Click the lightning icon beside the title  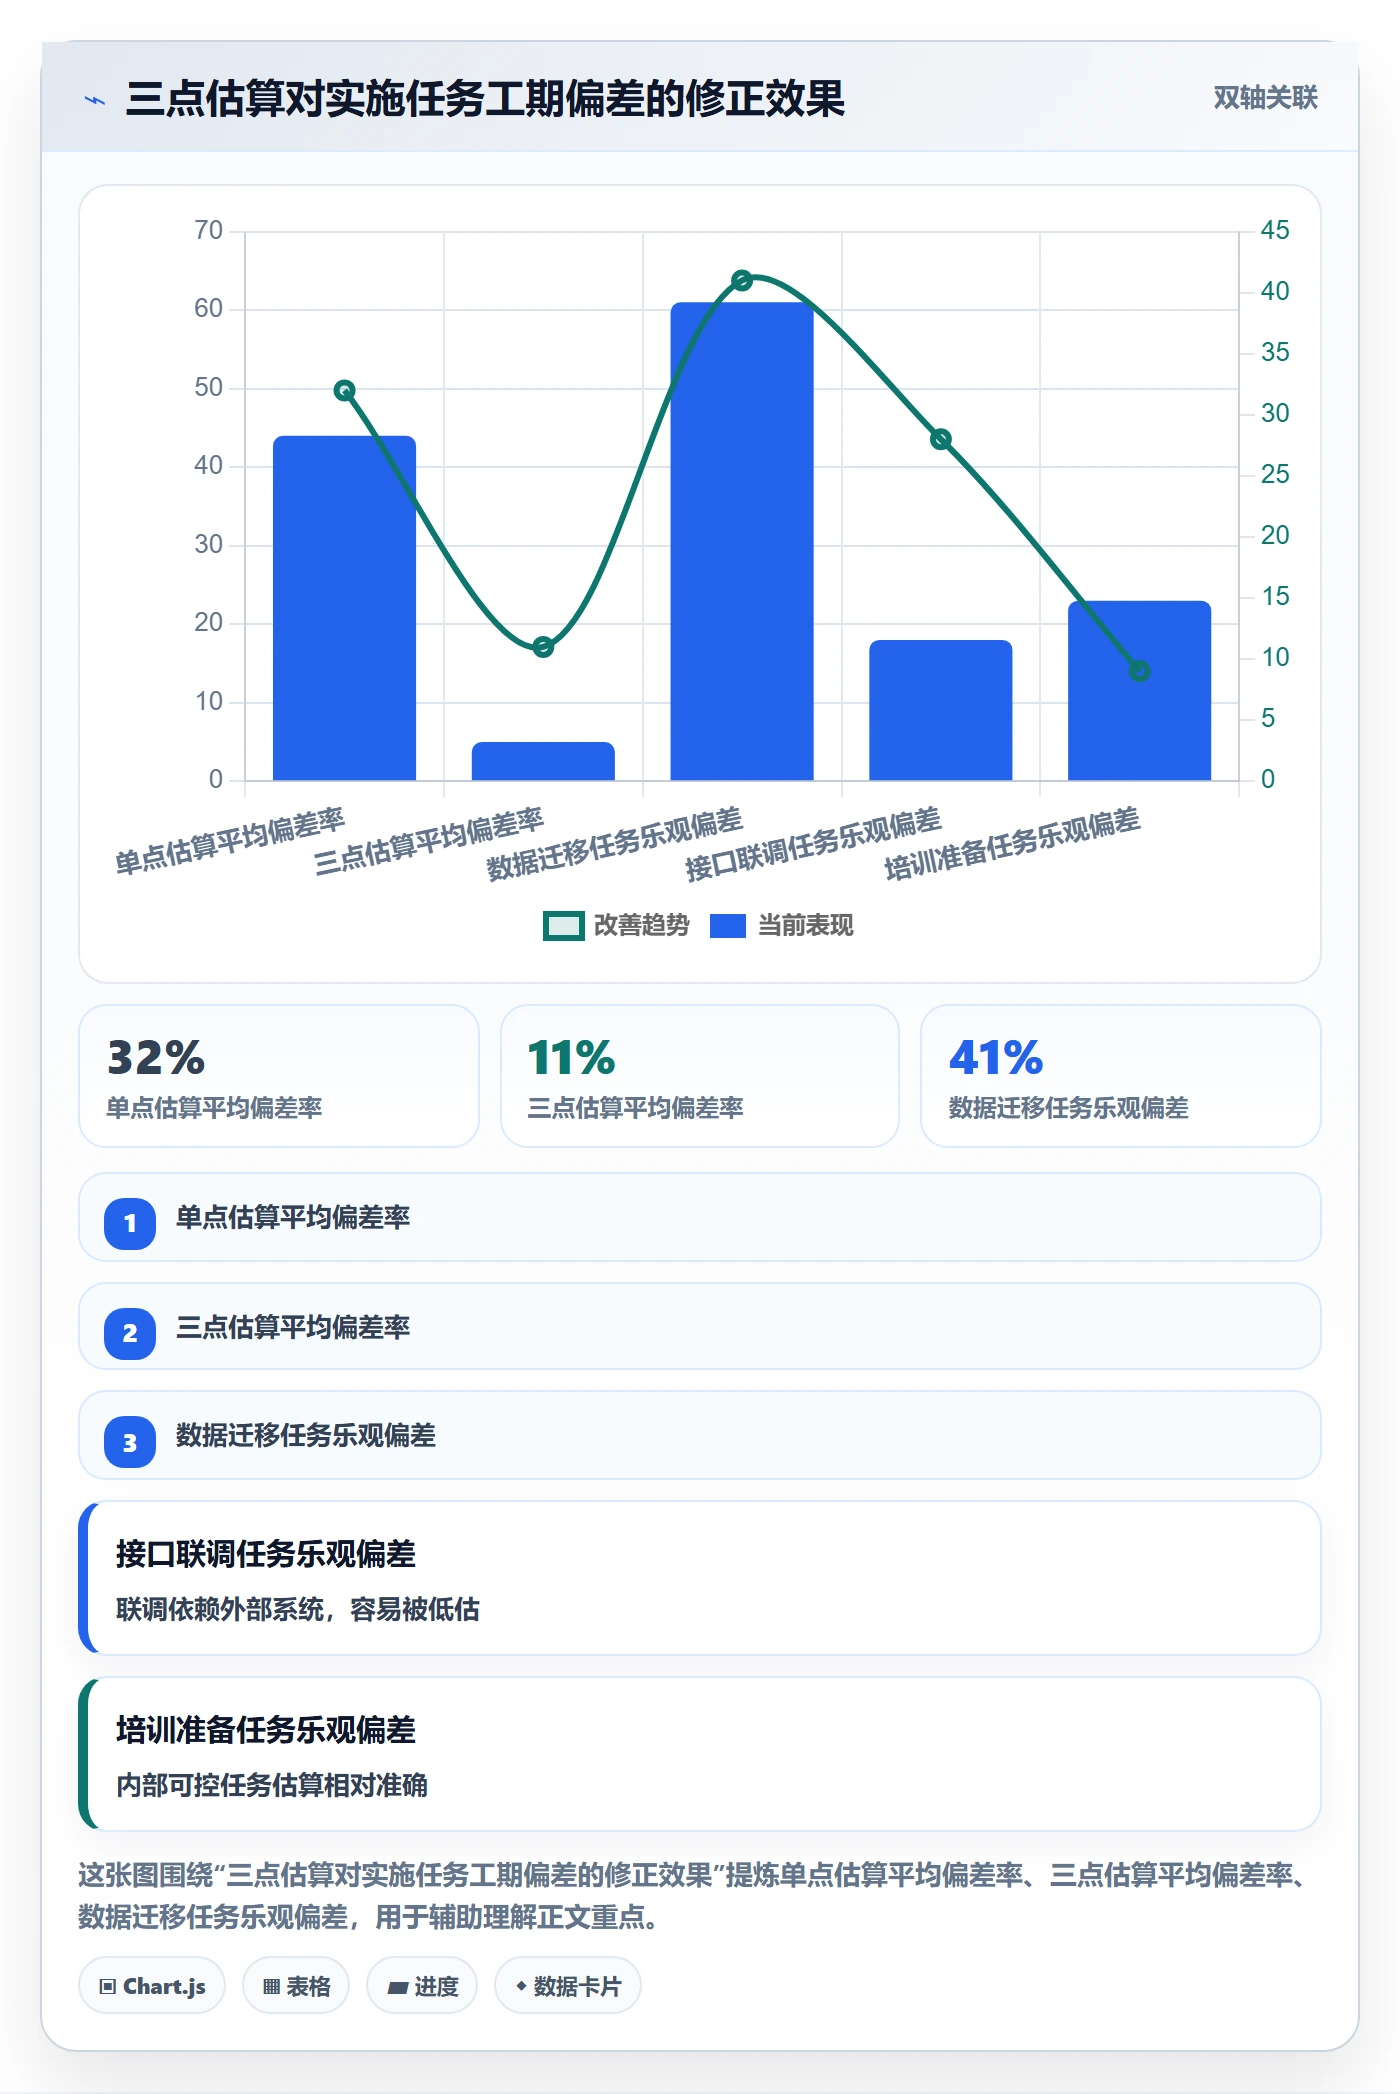95,100
